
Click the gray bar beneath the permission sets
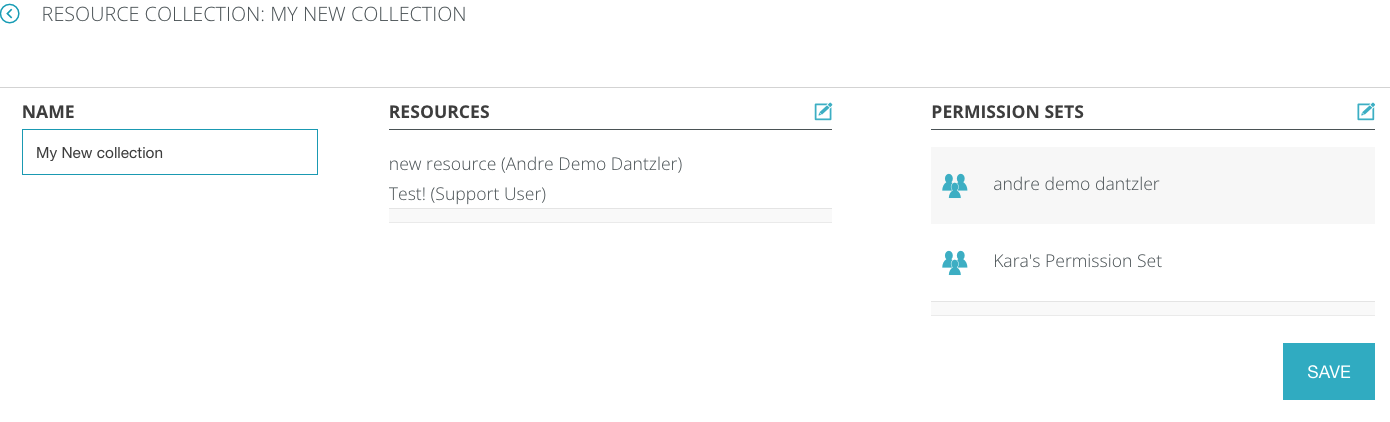tap(1152, 308)
